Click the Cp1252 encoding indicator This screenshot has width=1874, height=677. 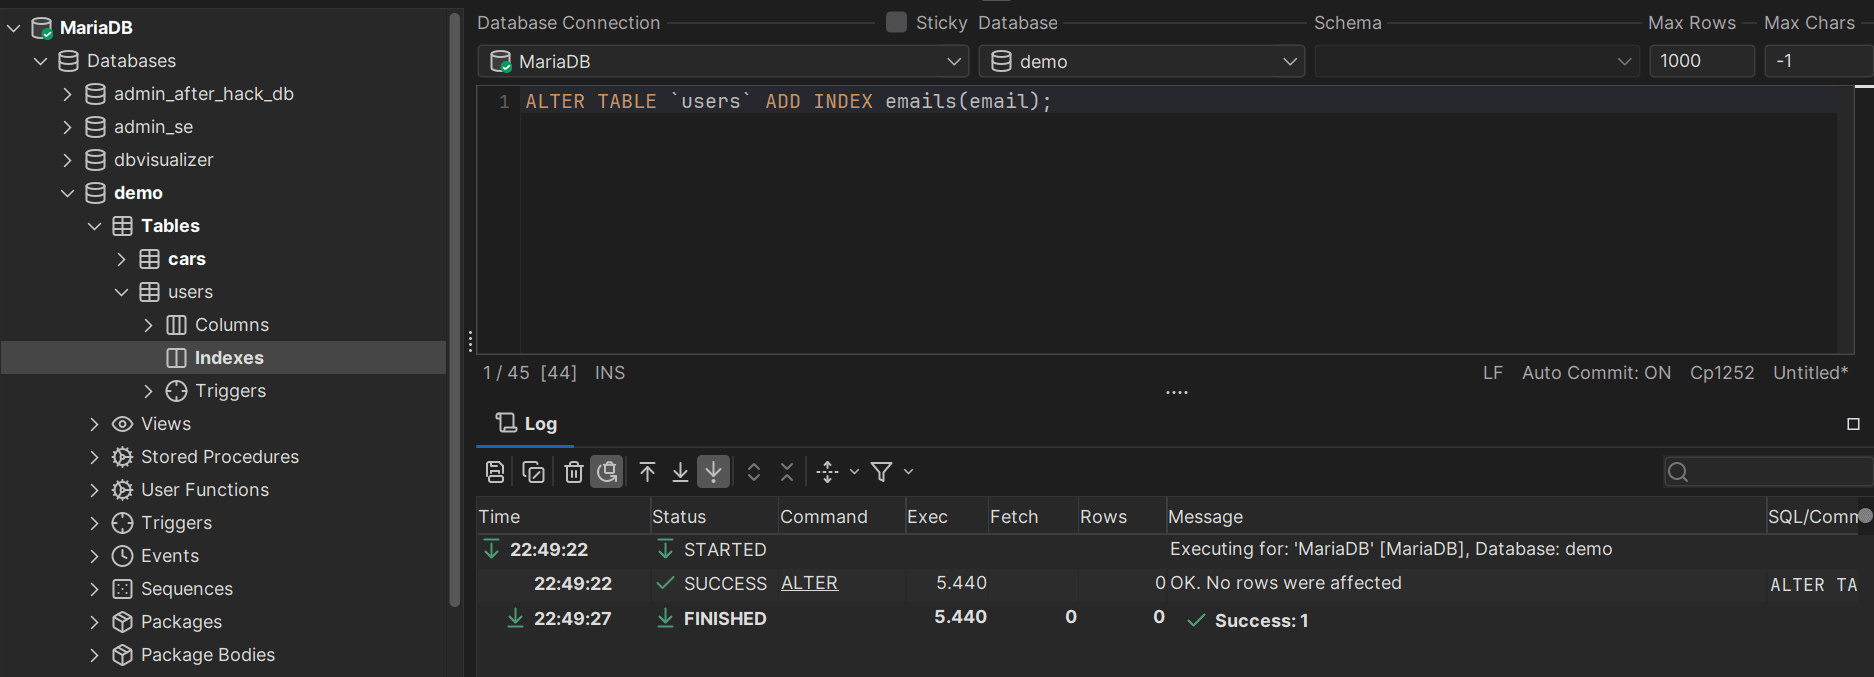pyautogui.click(x=1722, y=373)
